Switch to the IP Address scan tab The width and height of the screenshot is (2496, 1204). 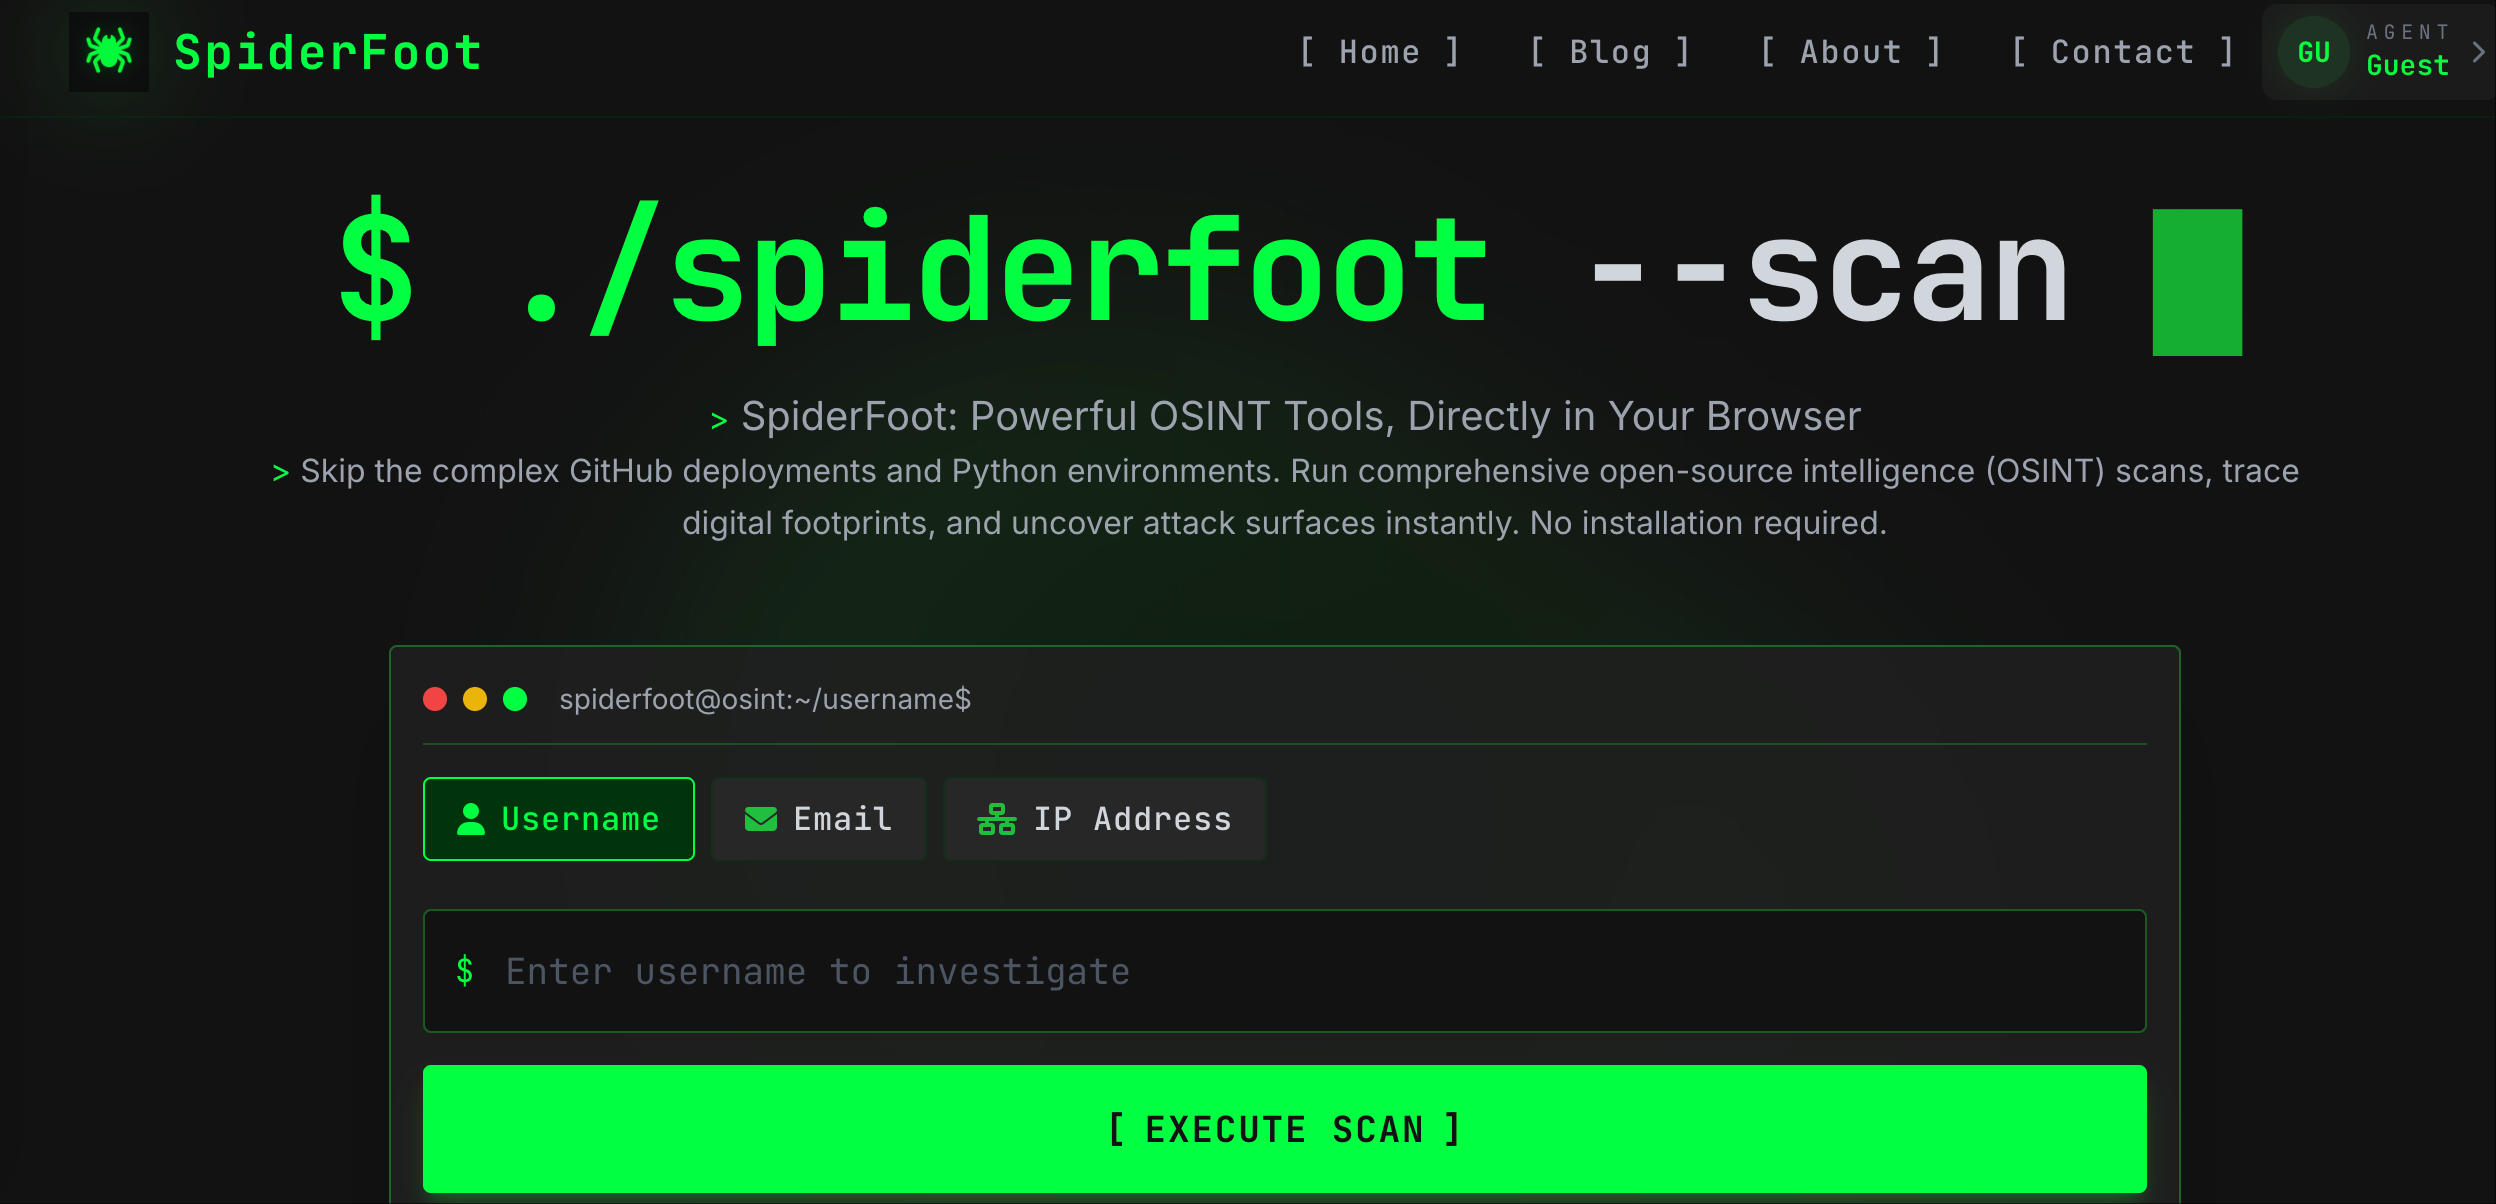pos(1105,819)
